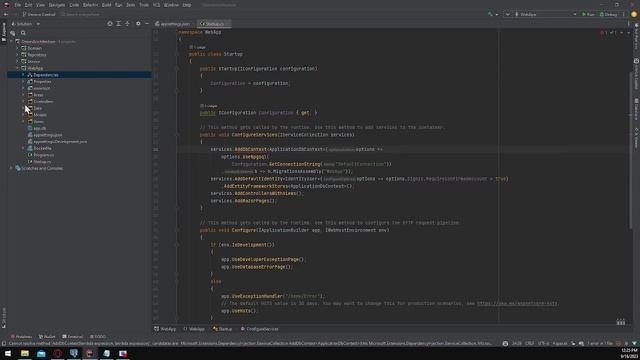
Task: Open the Refactor menu
Action: (x=90, y=5)
